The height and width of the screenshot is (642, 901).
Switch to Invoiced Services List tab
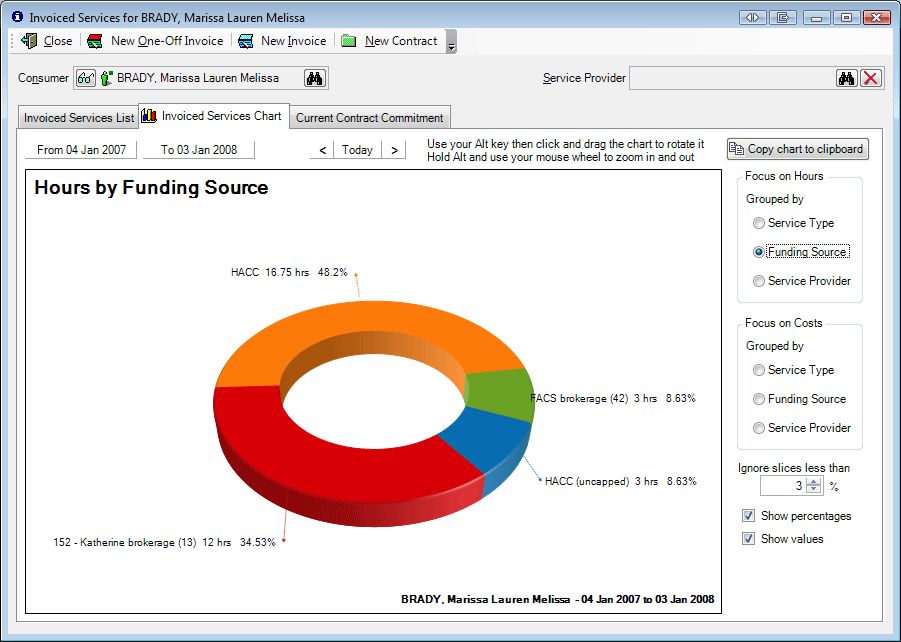pyautogui.click(x=79, y=118)
